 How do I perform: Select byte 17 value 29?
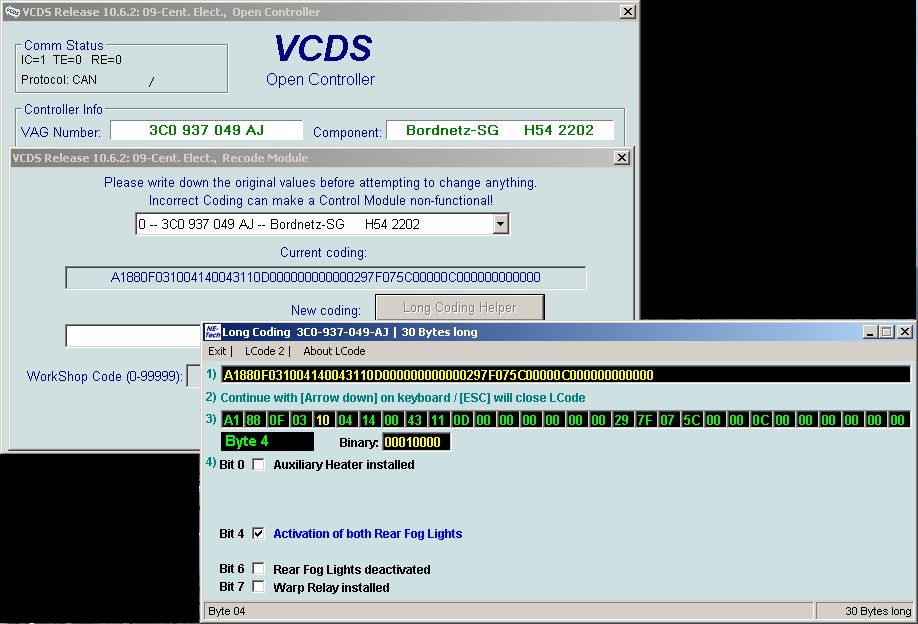(x=622, y=420)
